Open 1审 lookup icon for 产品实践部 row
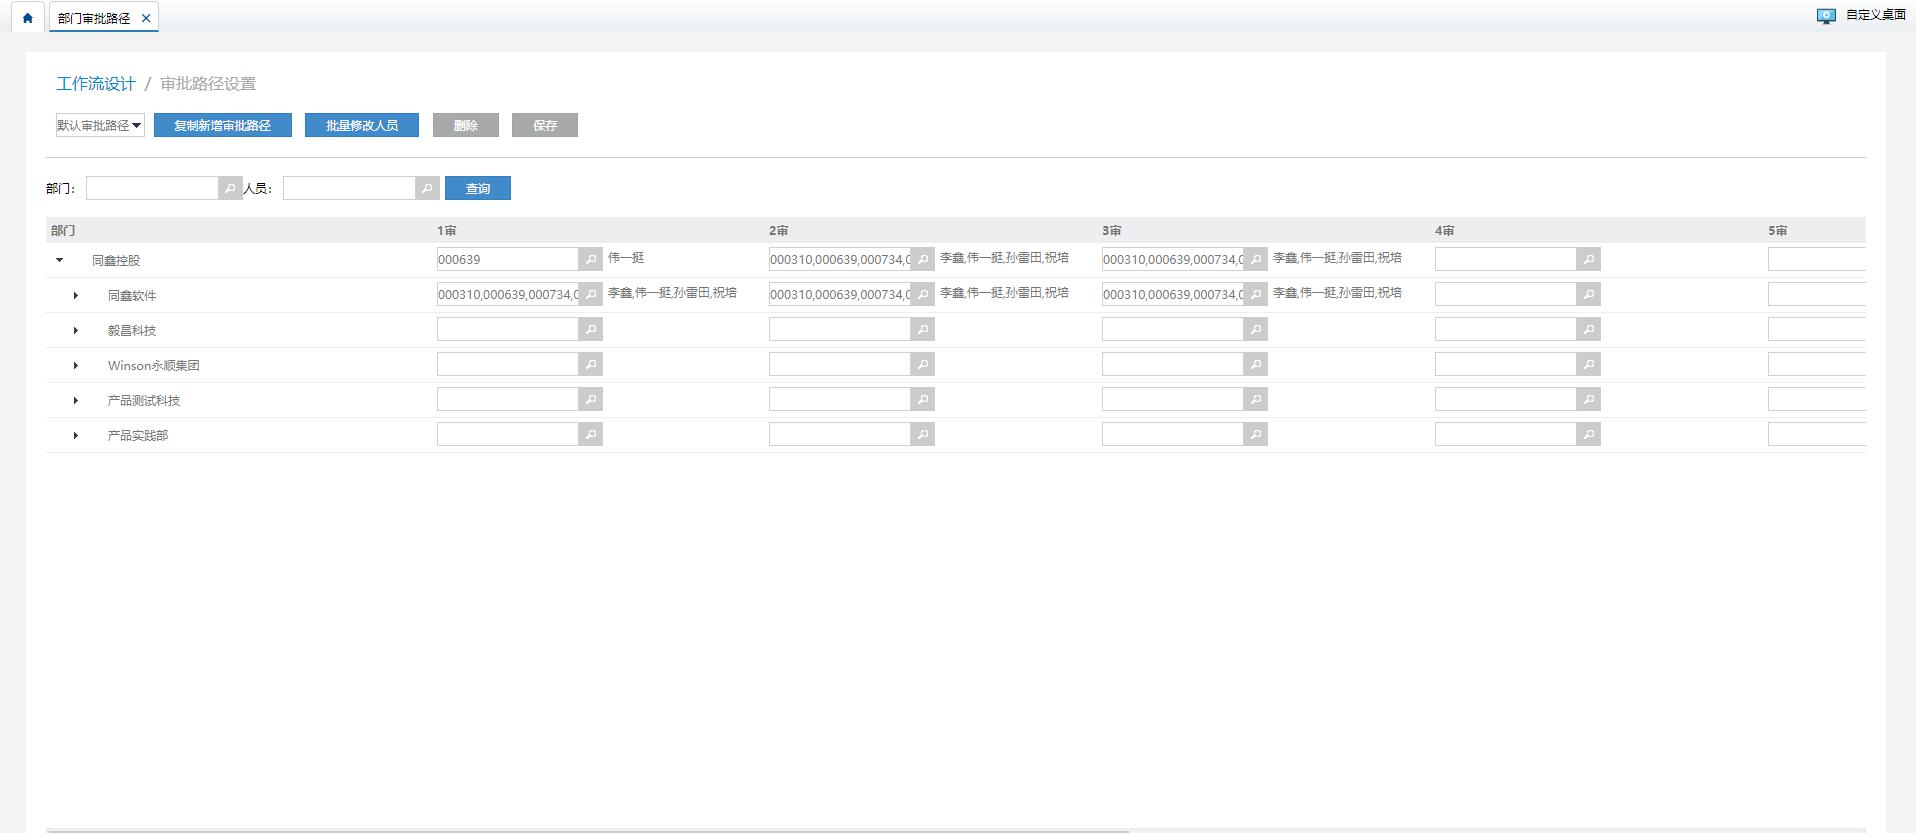 (590, 434)
